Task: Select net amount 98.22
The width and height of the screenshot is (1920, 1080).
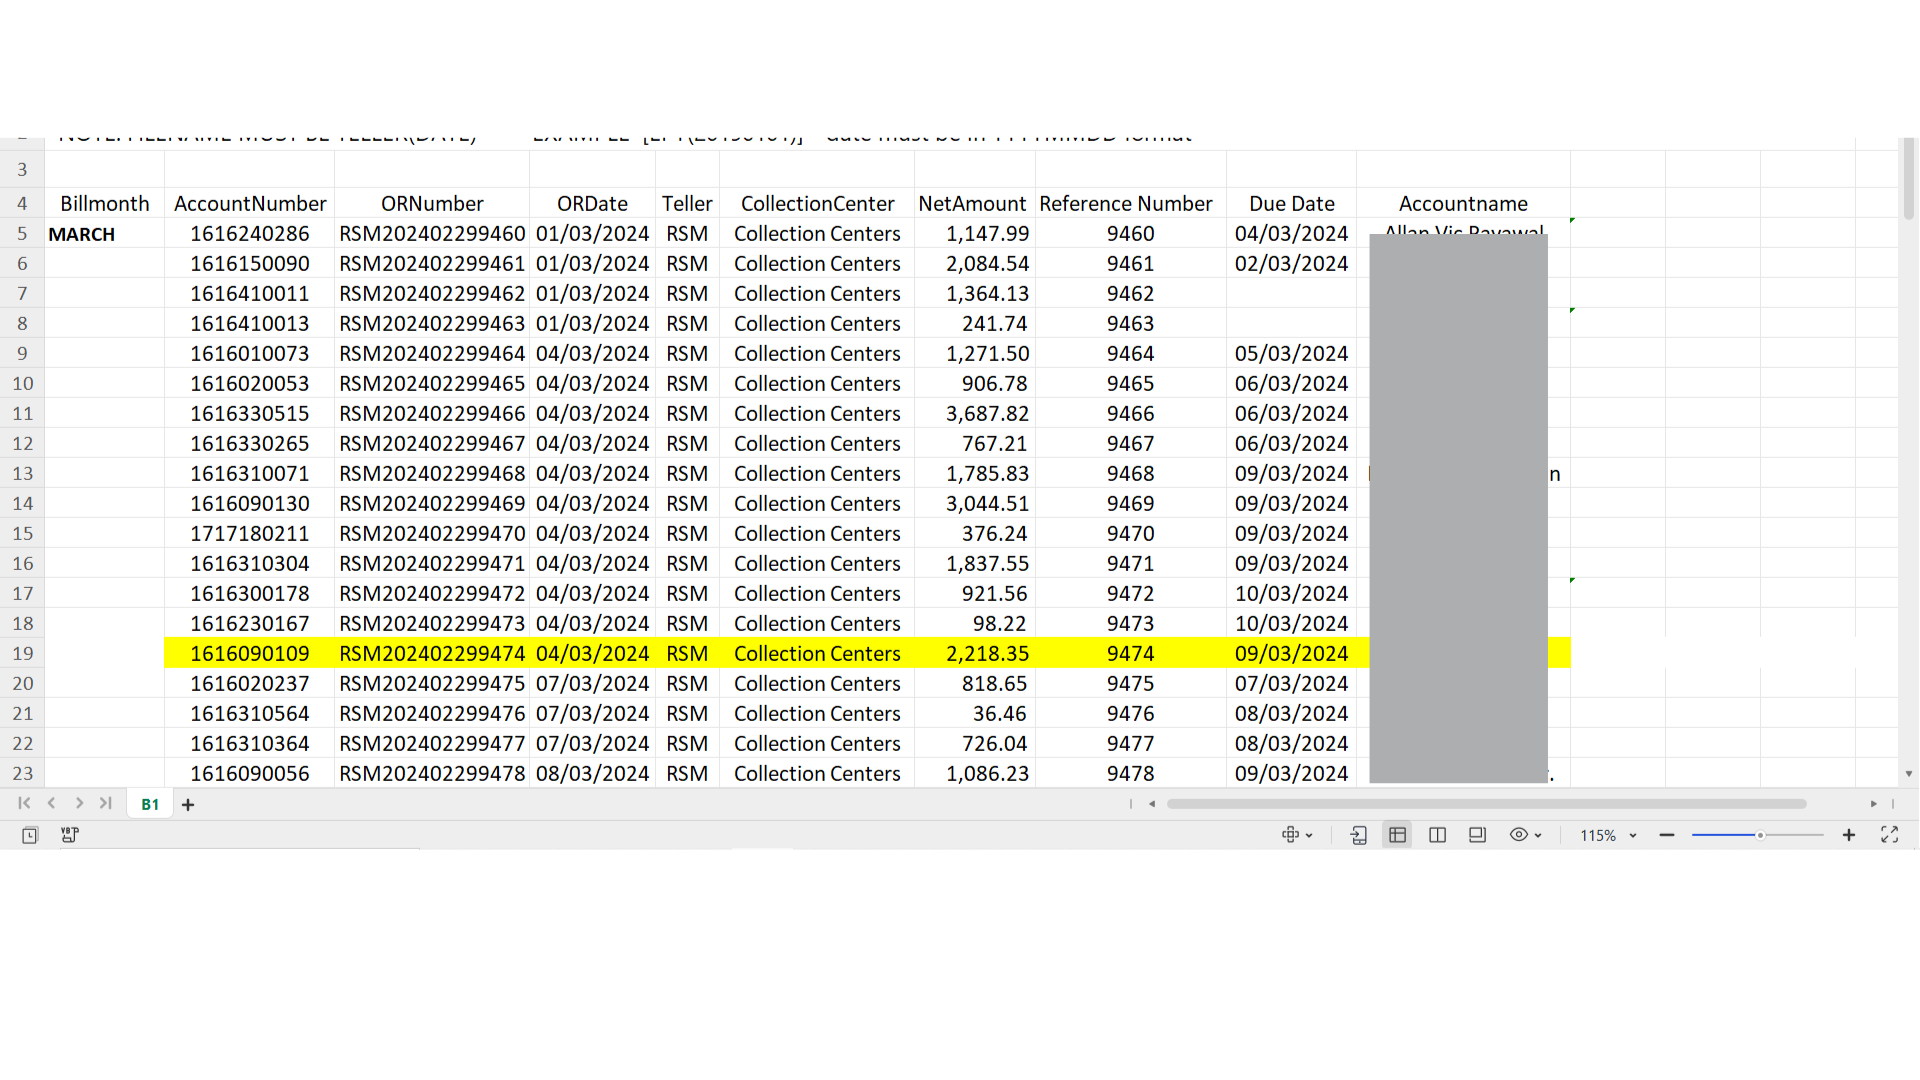Action: [975, 623]
